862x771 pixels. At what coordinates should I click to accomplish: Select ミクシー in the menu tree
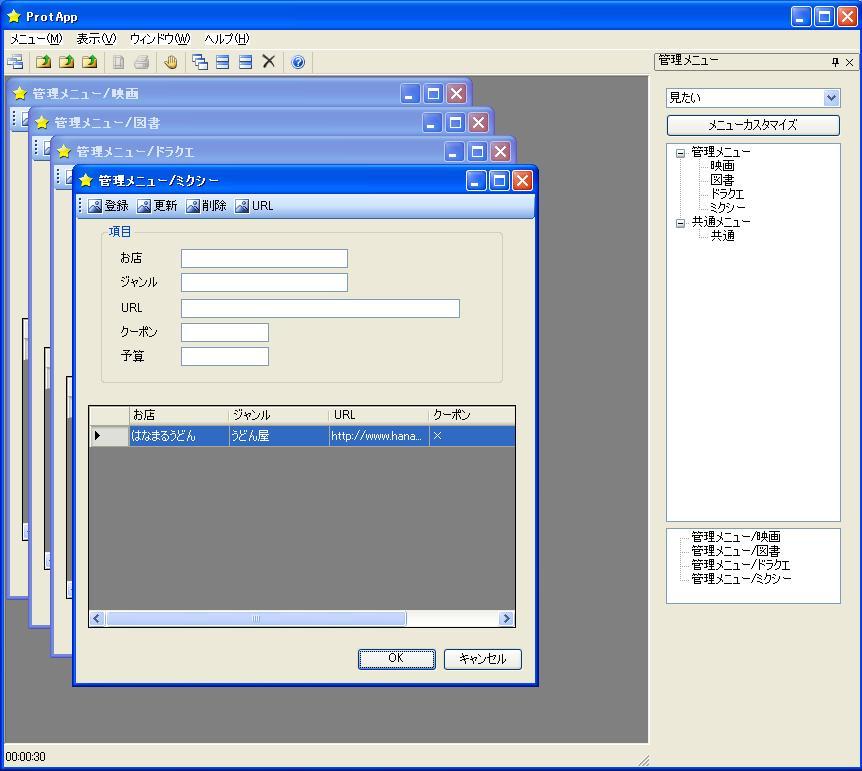coord(727,208)
